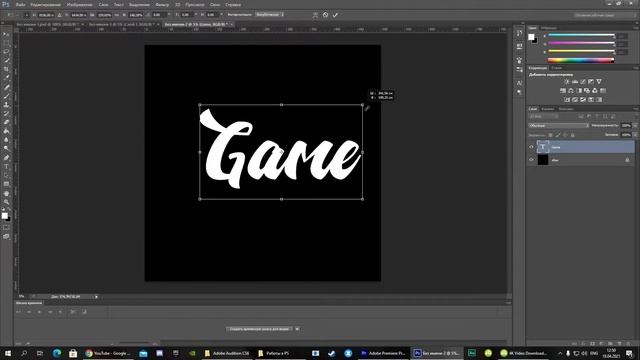Toggle lock layer position
Viewport: 640px width, 360px height.
pos(565,135)
